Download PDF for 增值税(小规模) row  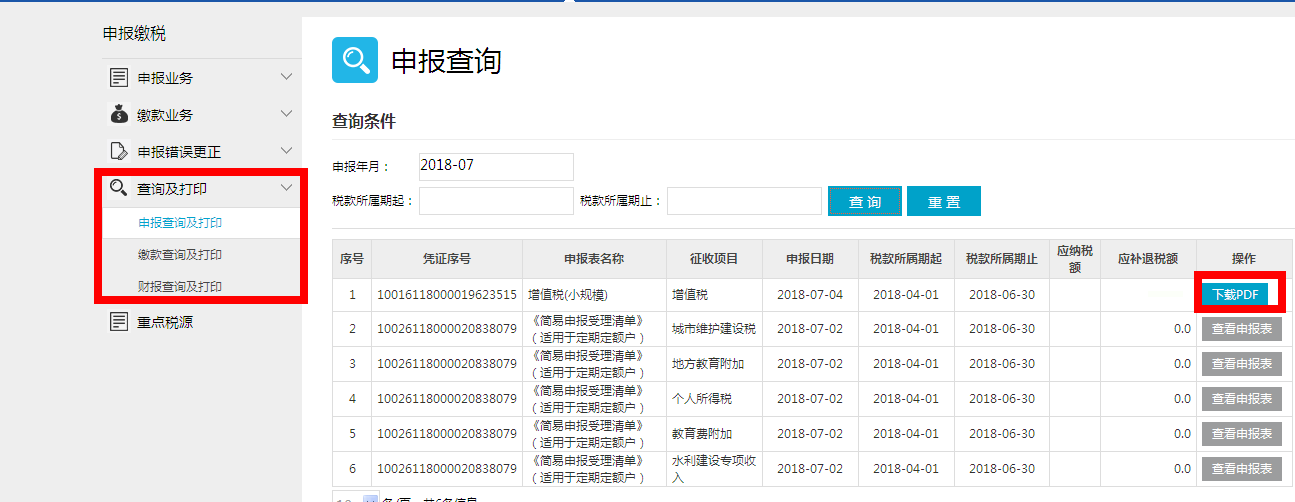point(1234,294)
